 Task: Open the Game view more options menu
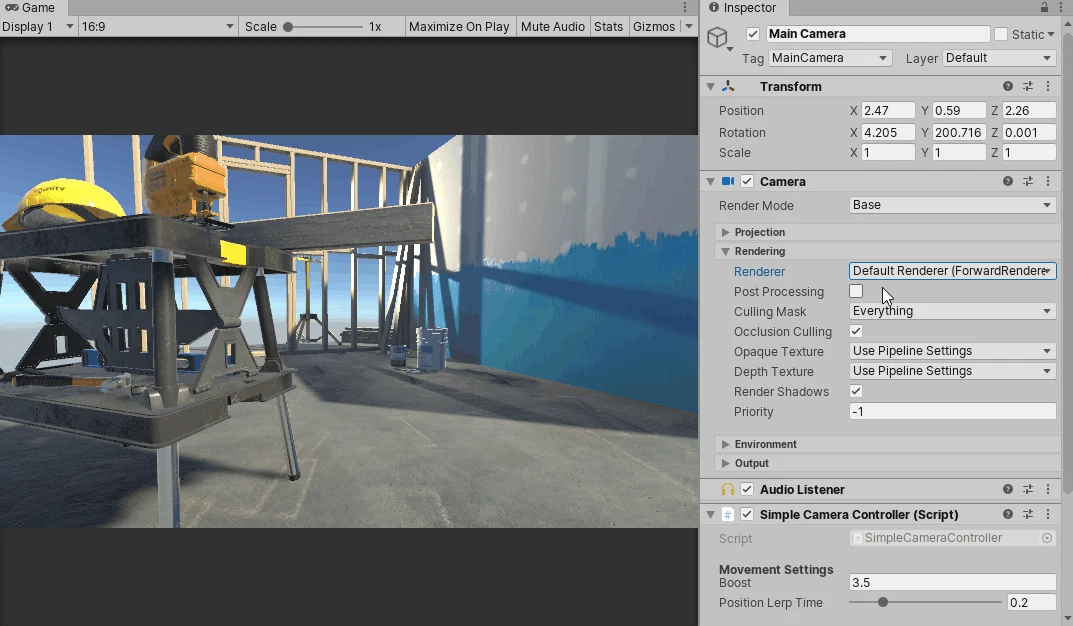point(685,8)
